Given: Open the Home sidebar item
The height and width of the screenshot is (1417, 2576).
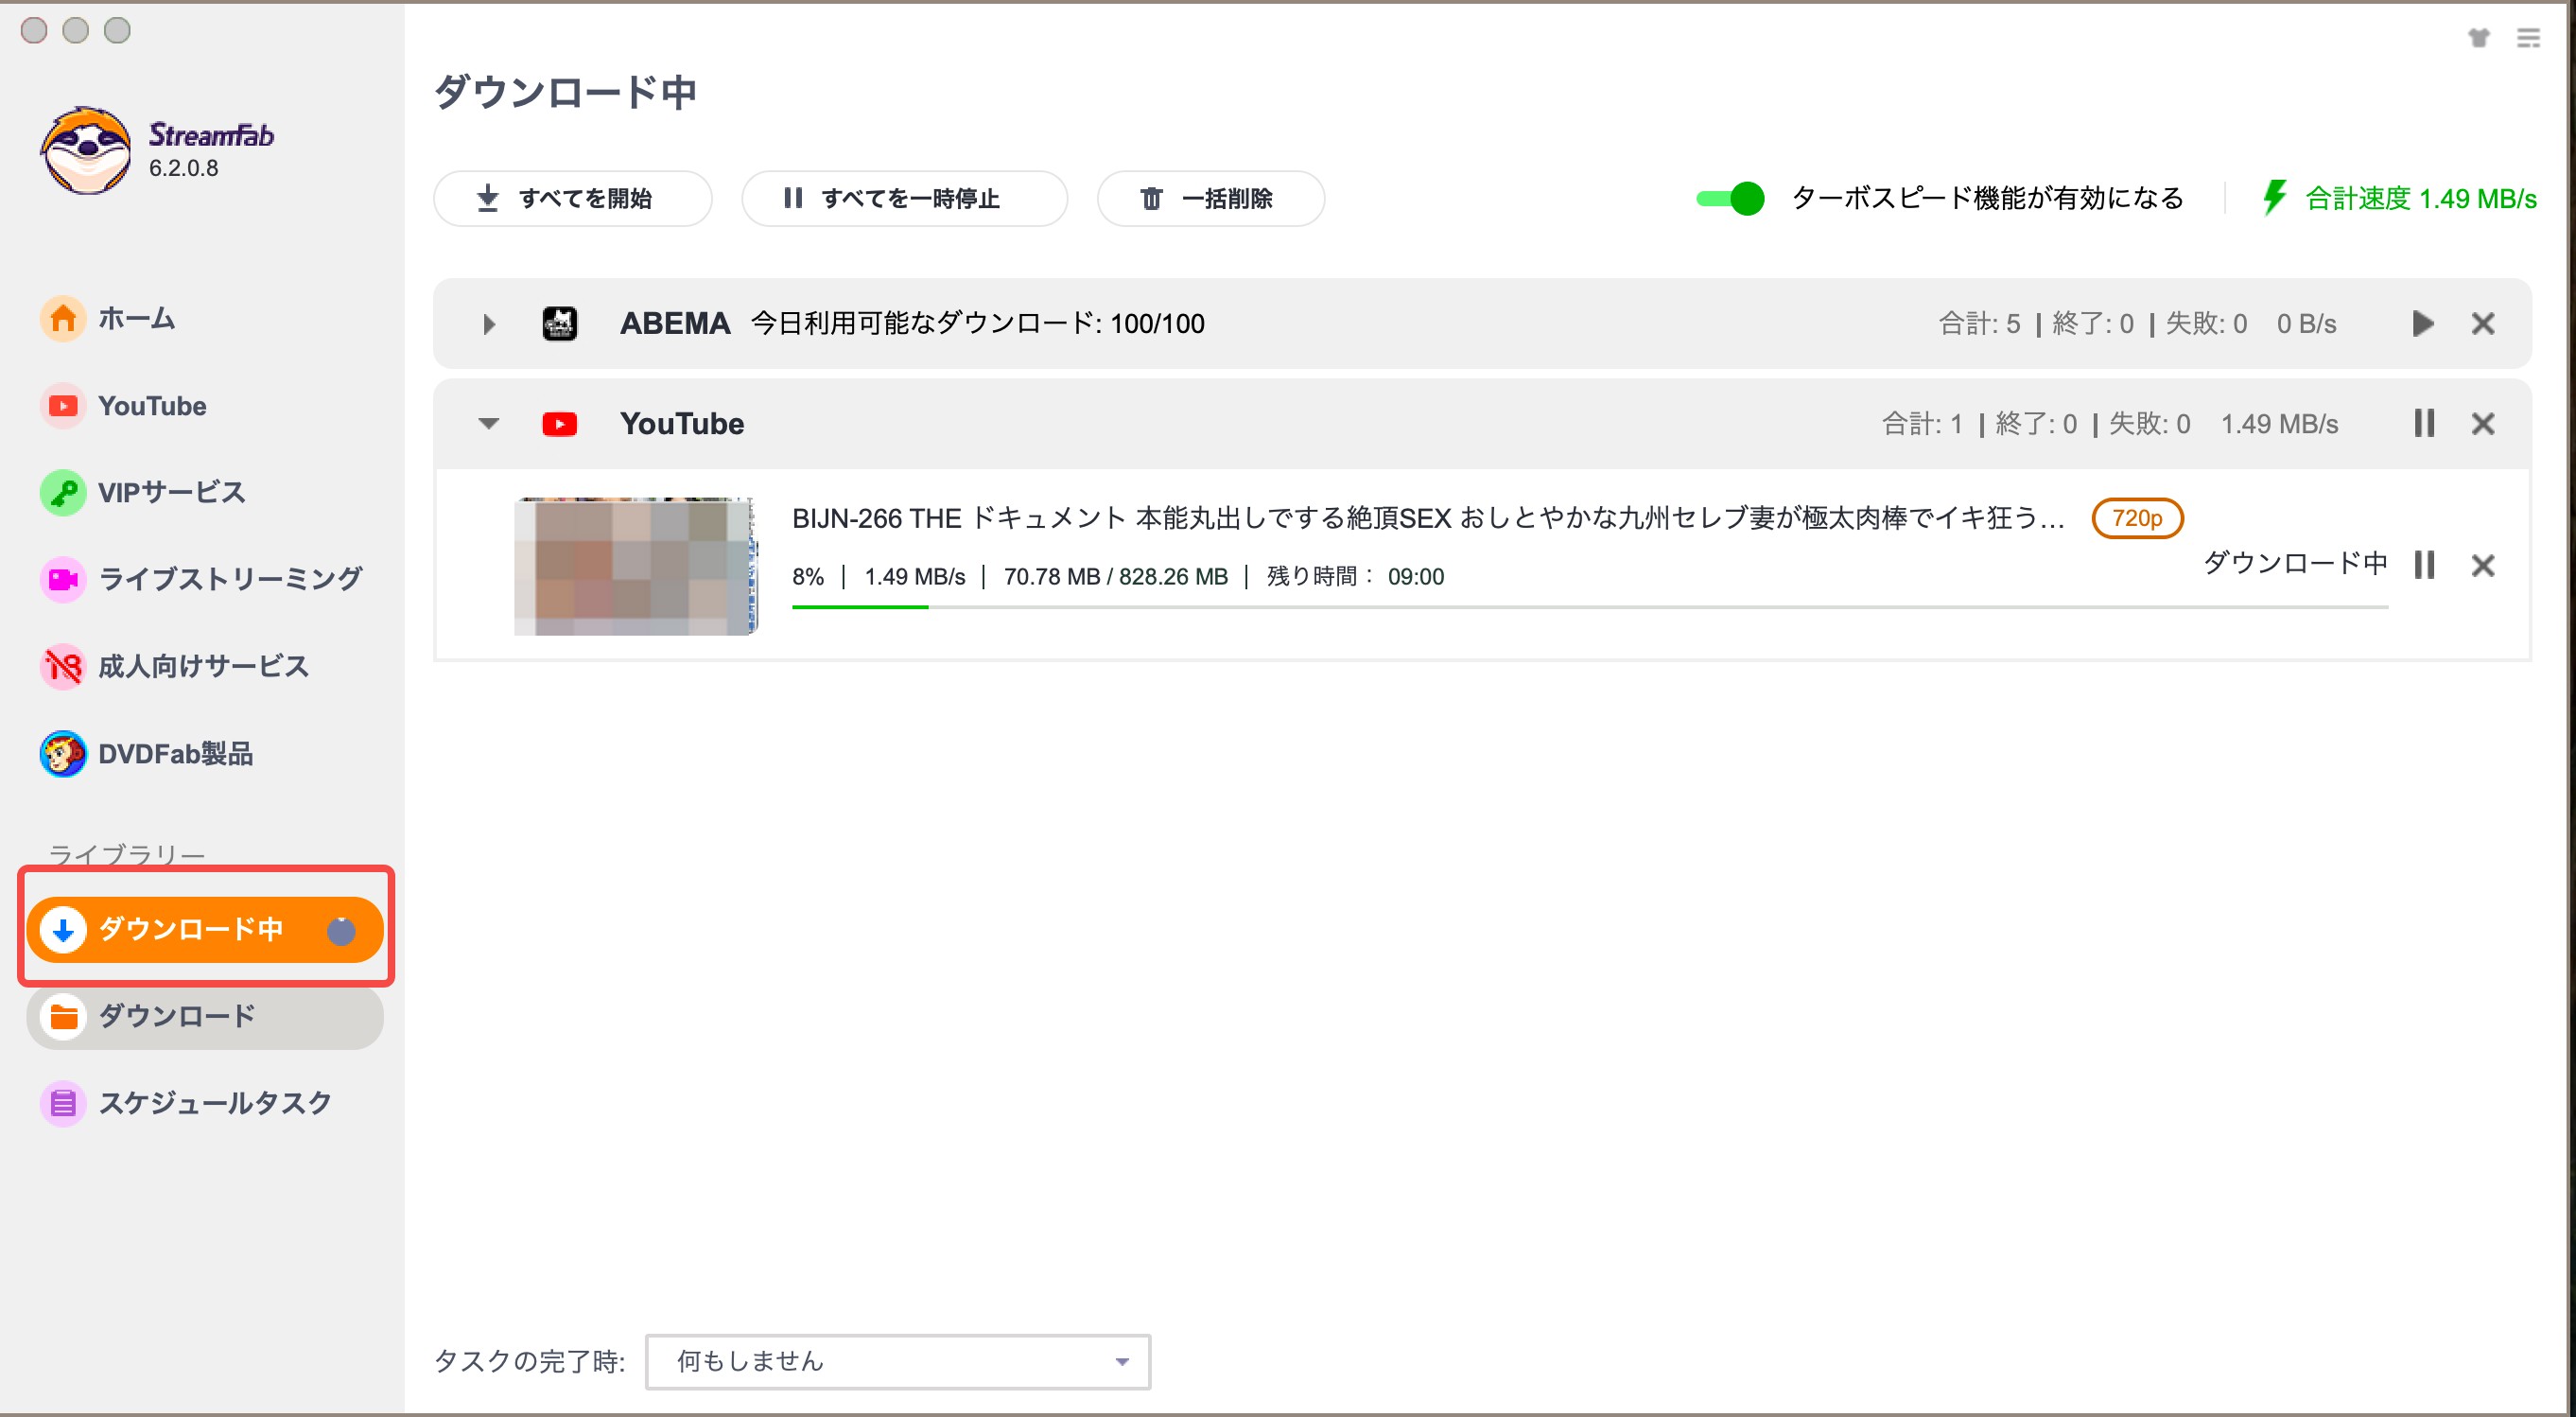Looking at the screenshot, I should tap(108, 319).
